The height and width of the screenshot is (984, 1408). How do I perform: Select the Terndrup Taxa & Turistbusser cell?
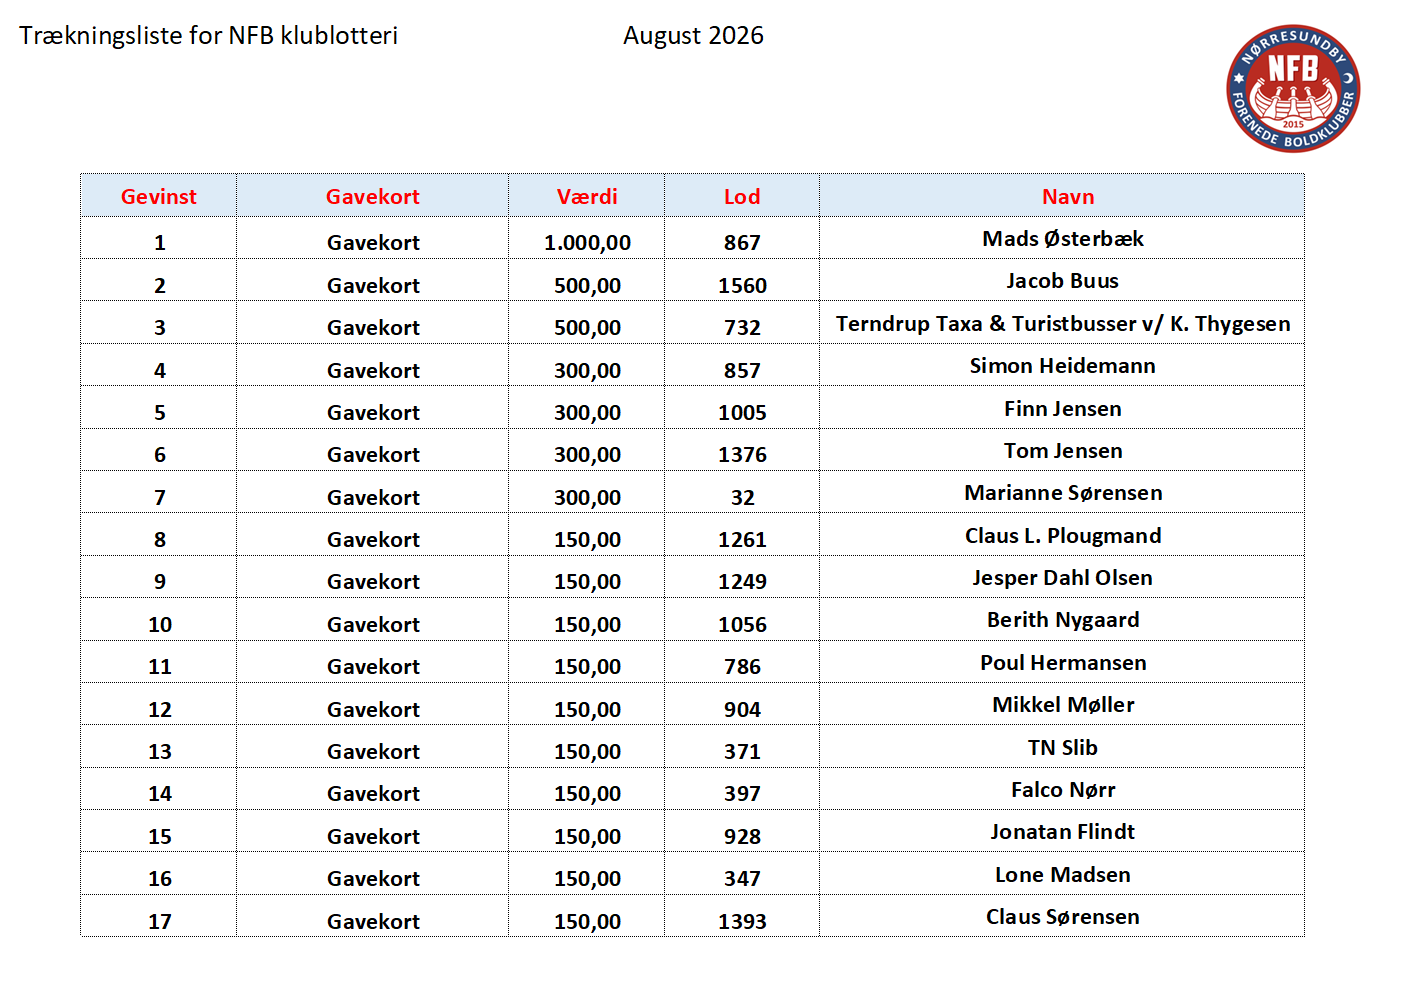1062,323
